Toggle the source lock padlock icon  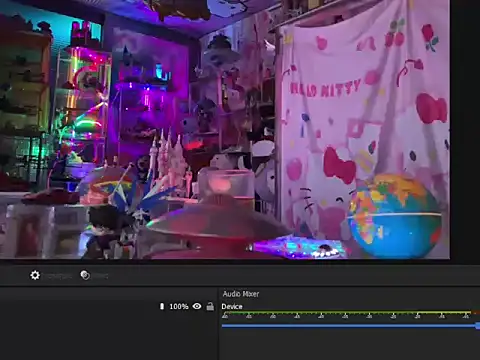click(210, 306)
